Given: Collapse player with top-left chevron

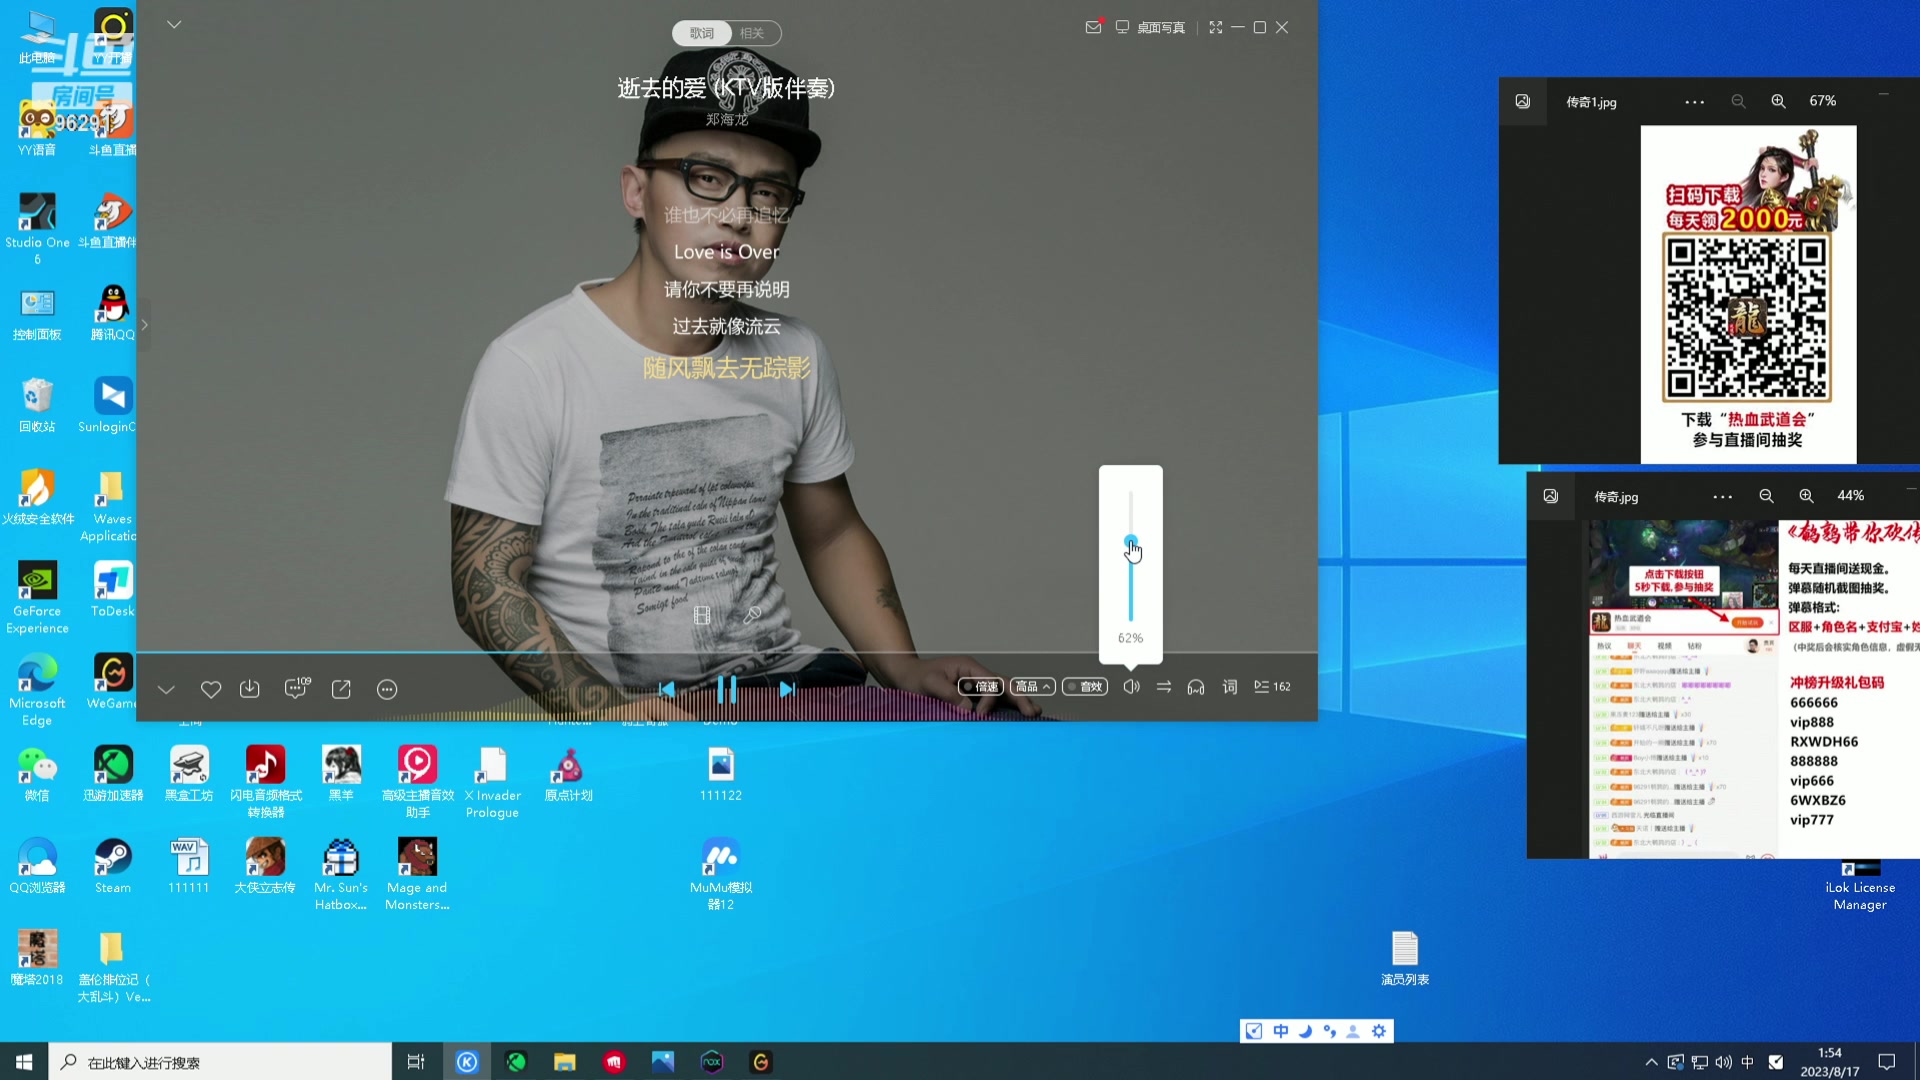Looking at the screenshot, I should [174, 24].
